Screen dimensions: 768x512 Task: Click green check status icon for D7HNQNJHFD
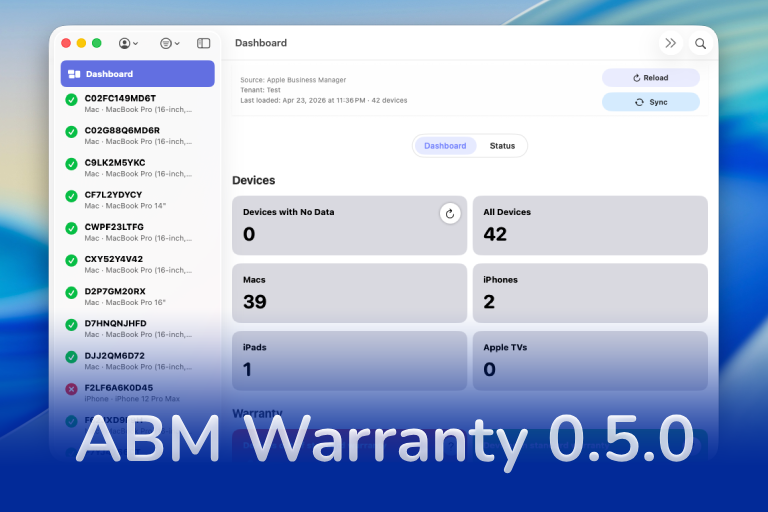(x=72, y=325)
